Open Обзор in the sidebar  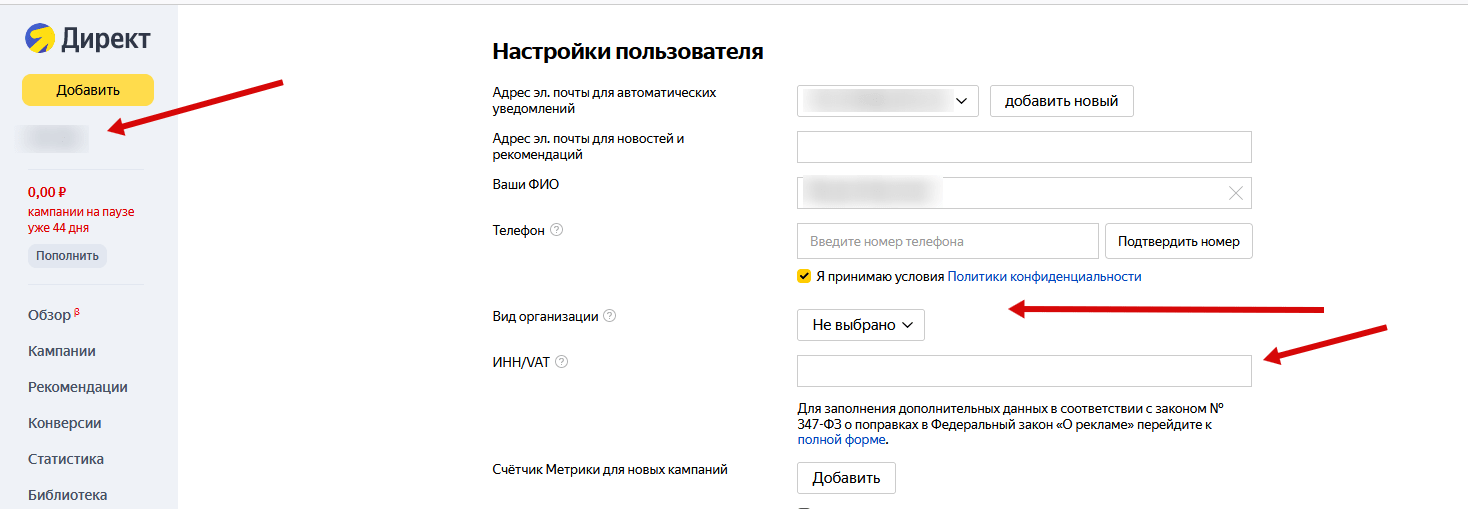tap(50, 315)
